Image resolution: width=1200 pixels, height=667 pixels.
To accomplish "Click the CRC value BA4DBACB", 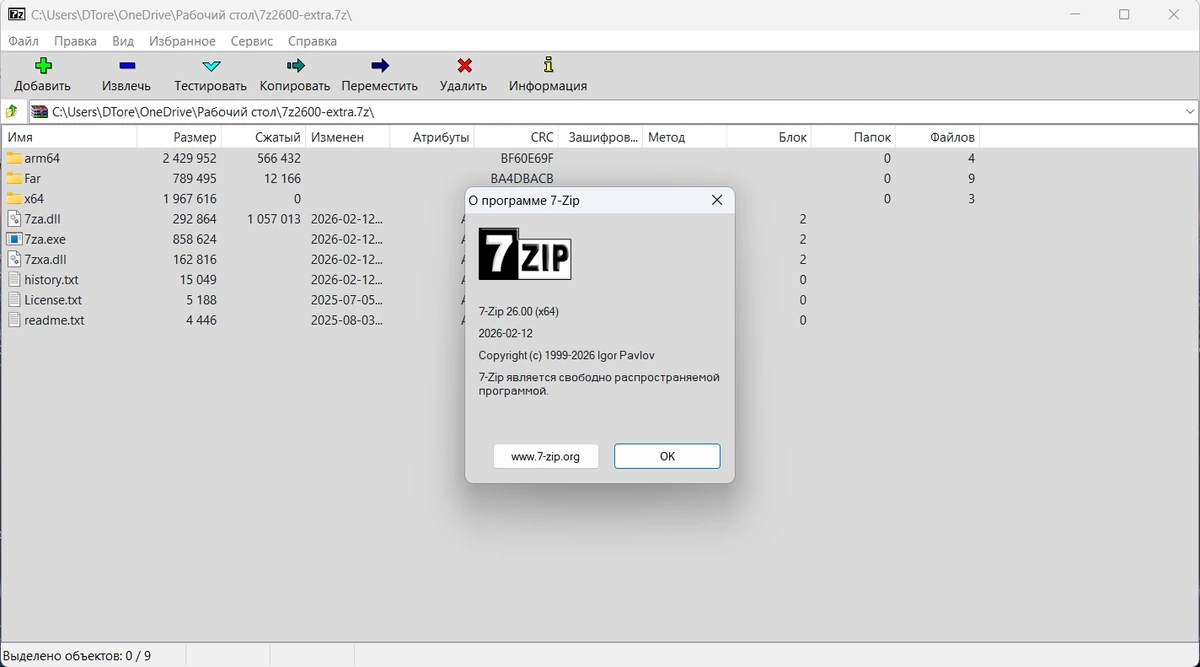I will coord(522,178).
